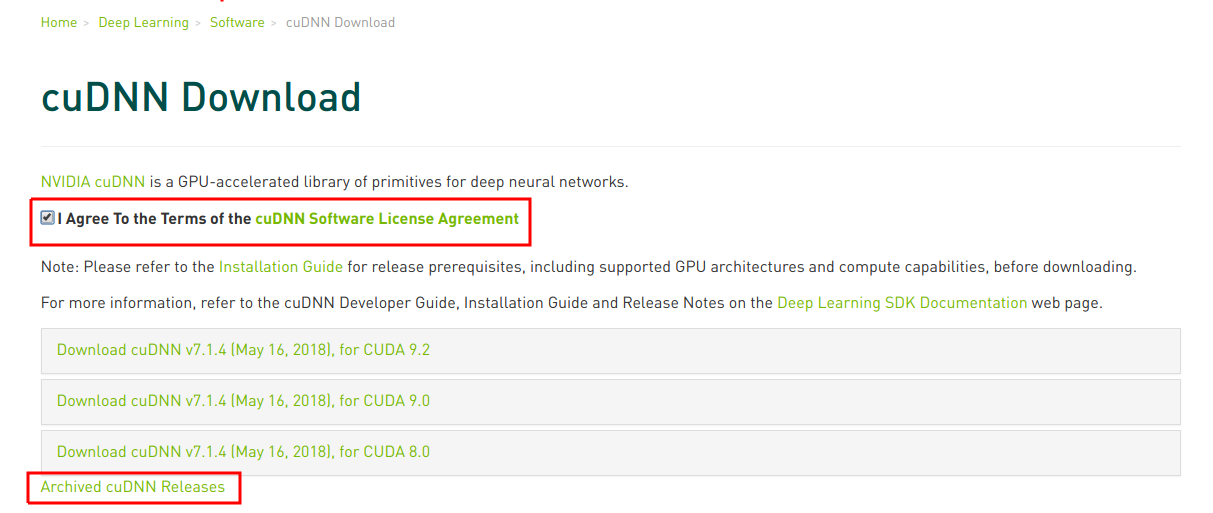This screenshot has width=1213, height=513.
Task: Expand cuDNN v7.1.4 for CUDA 8.0
Action: click(243, 452)
